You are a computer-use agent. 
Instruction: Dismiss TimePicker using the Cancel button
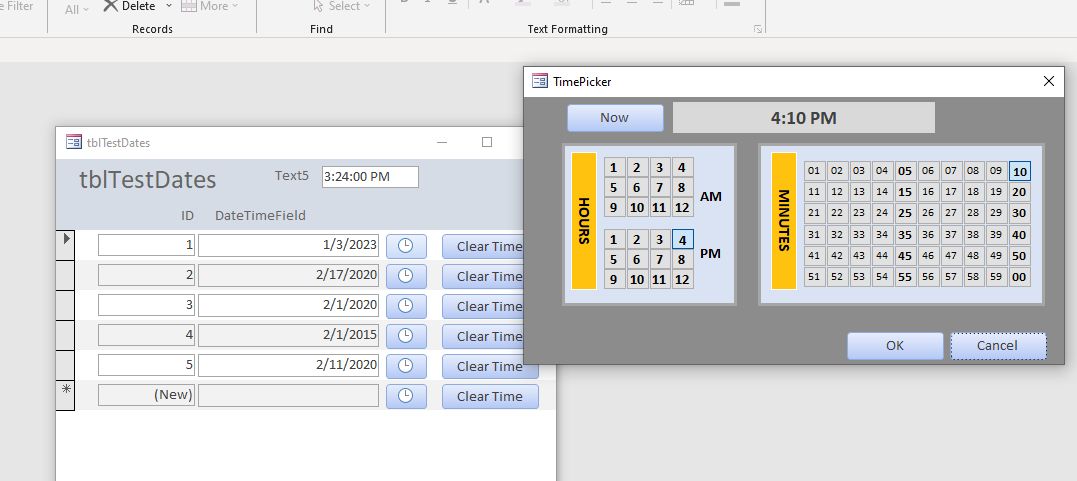click(x=997, y=346)
